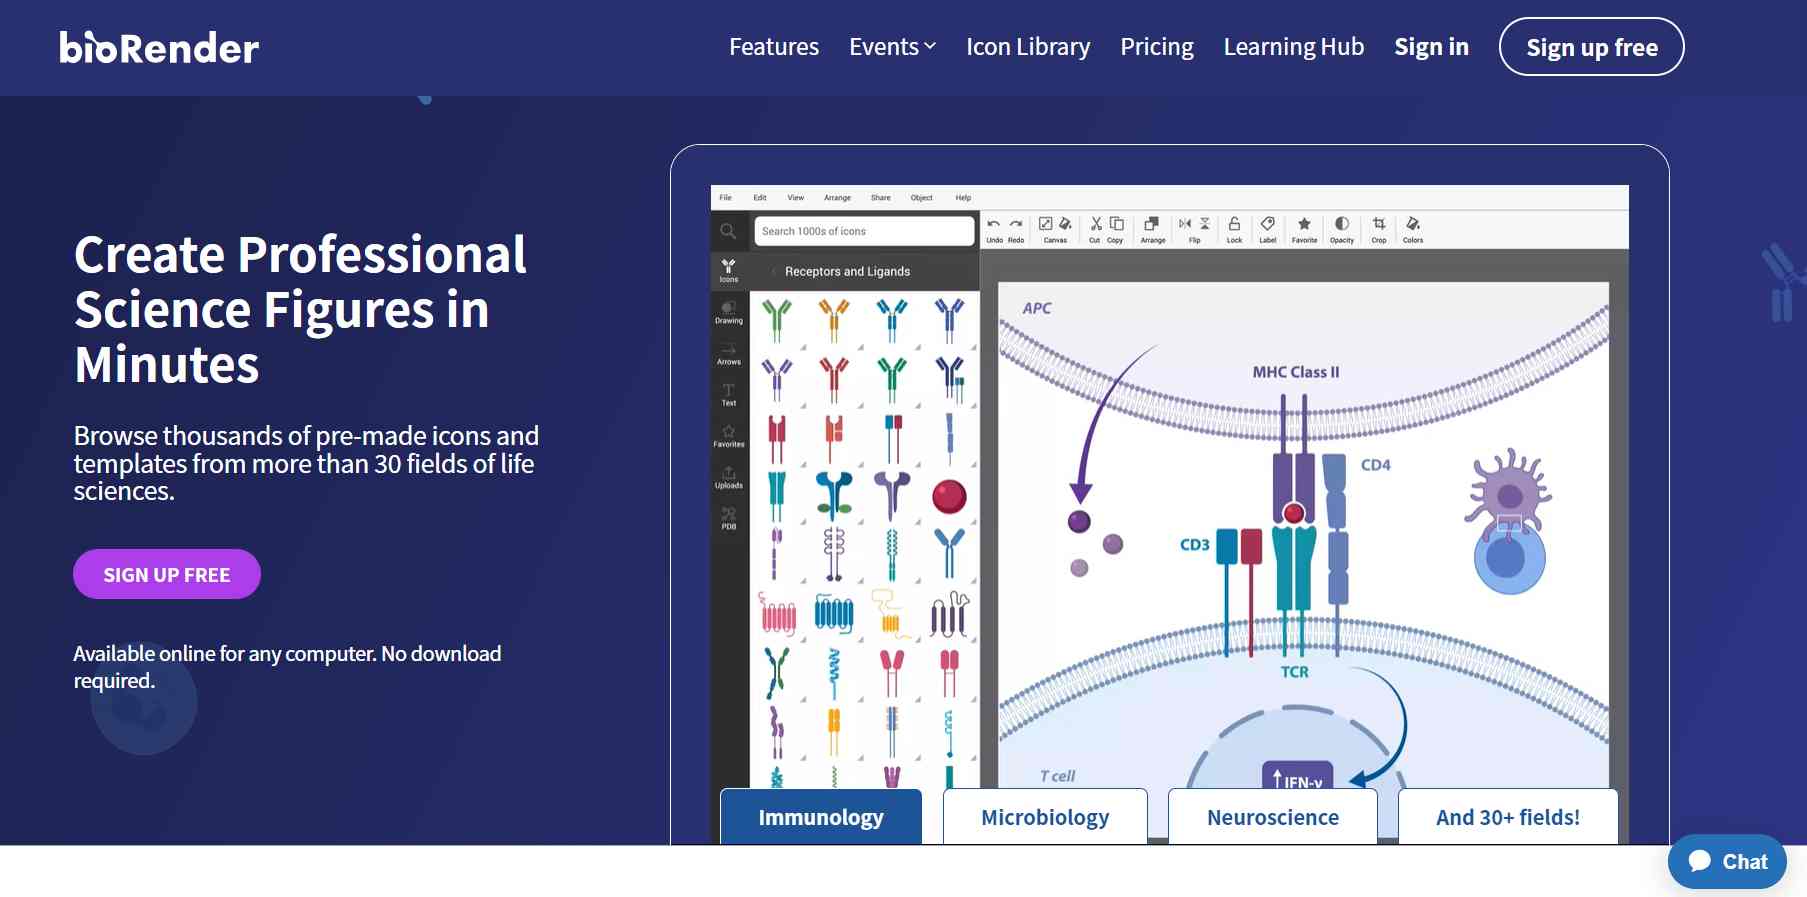Click the Crop toolbar icon
Screen dimensions: 1807x897
[1379, 229]
